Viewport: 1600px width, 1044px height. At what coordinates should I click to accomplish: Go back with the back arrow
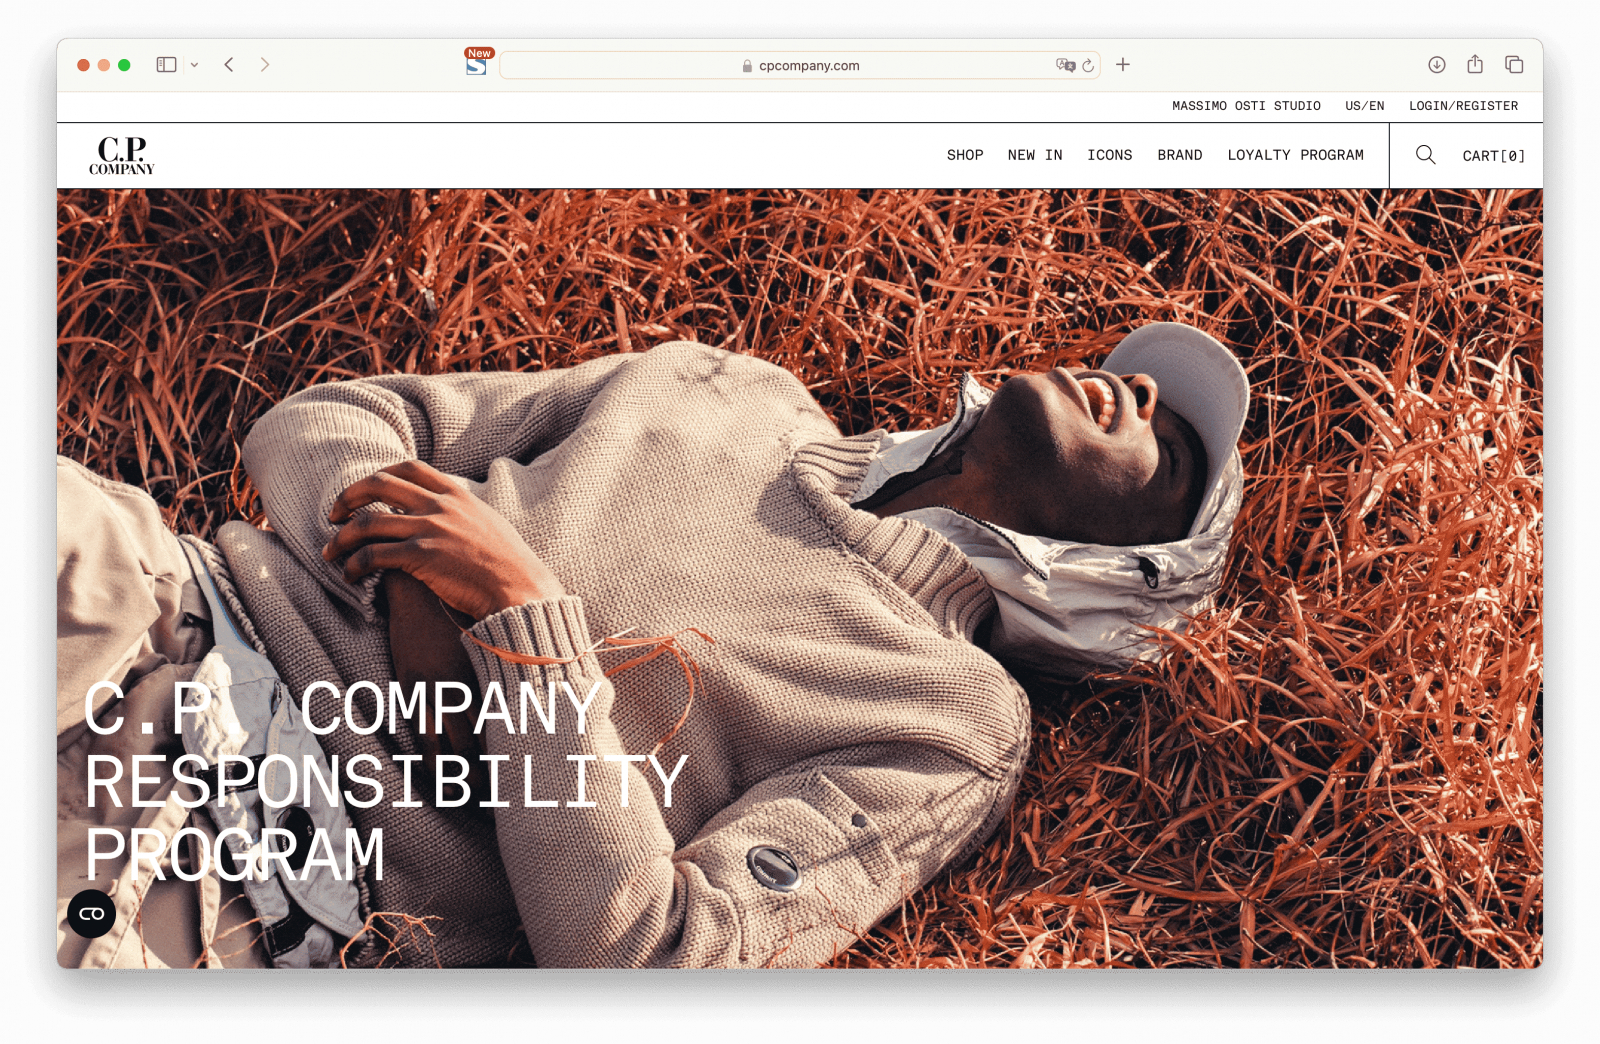click(x=229, y=65)
